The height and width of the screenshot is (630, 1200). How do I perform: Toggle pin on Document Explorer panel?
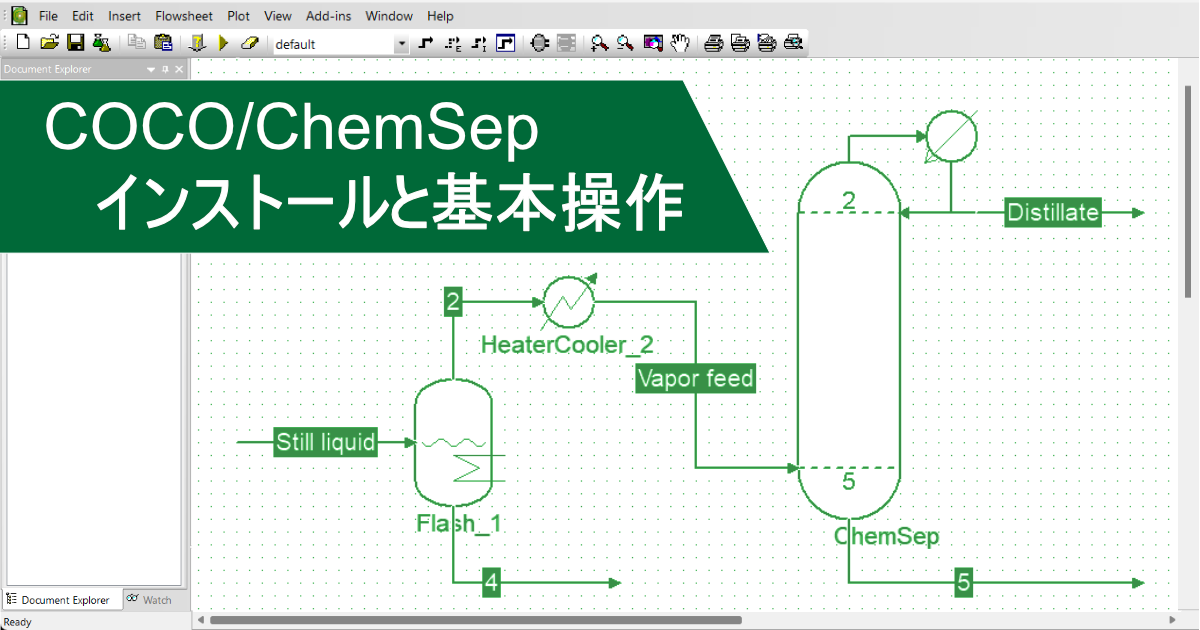click(165, 69)
